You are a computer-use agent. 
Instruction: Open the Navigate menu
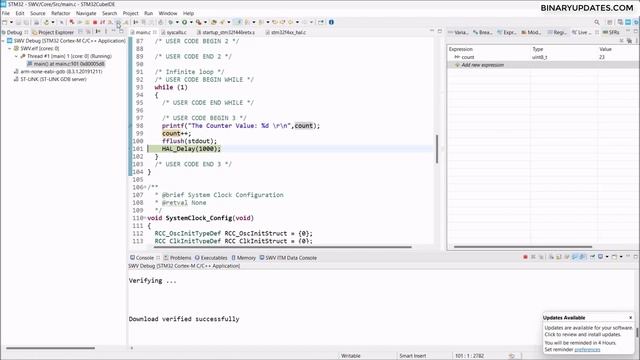point(86,13)
